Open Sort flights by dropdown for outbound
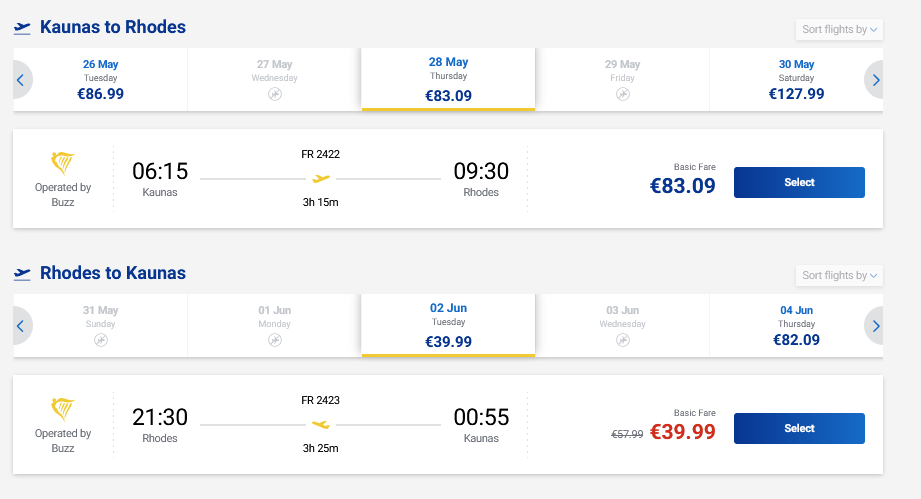Viewport: 921px width, 499px height. (x=839, y=29)
